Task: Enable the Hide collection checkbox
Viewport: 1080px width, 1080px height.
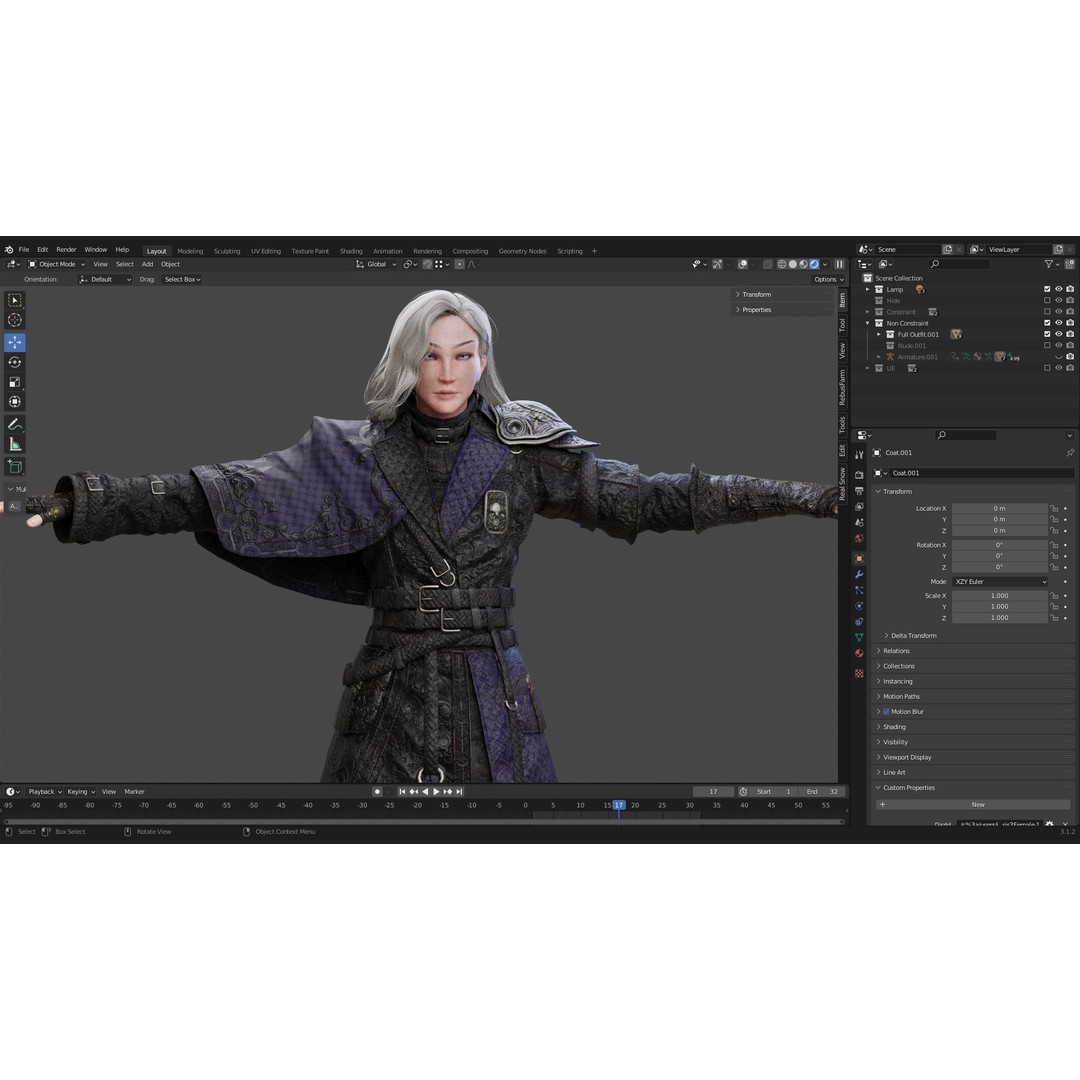Action: click(1047, 301)
